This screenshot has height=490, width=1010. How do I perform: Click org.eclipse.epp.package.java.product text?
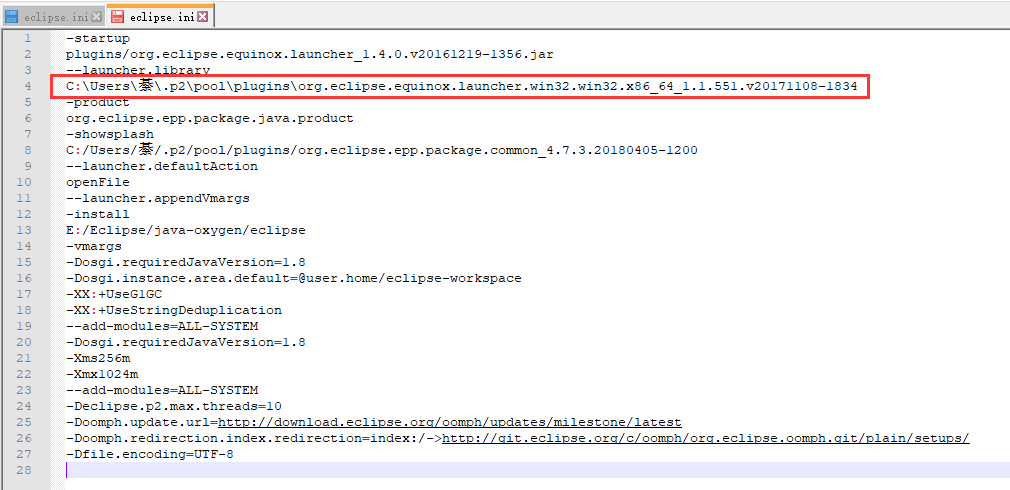pyautogui.click(x=210, y=118)
